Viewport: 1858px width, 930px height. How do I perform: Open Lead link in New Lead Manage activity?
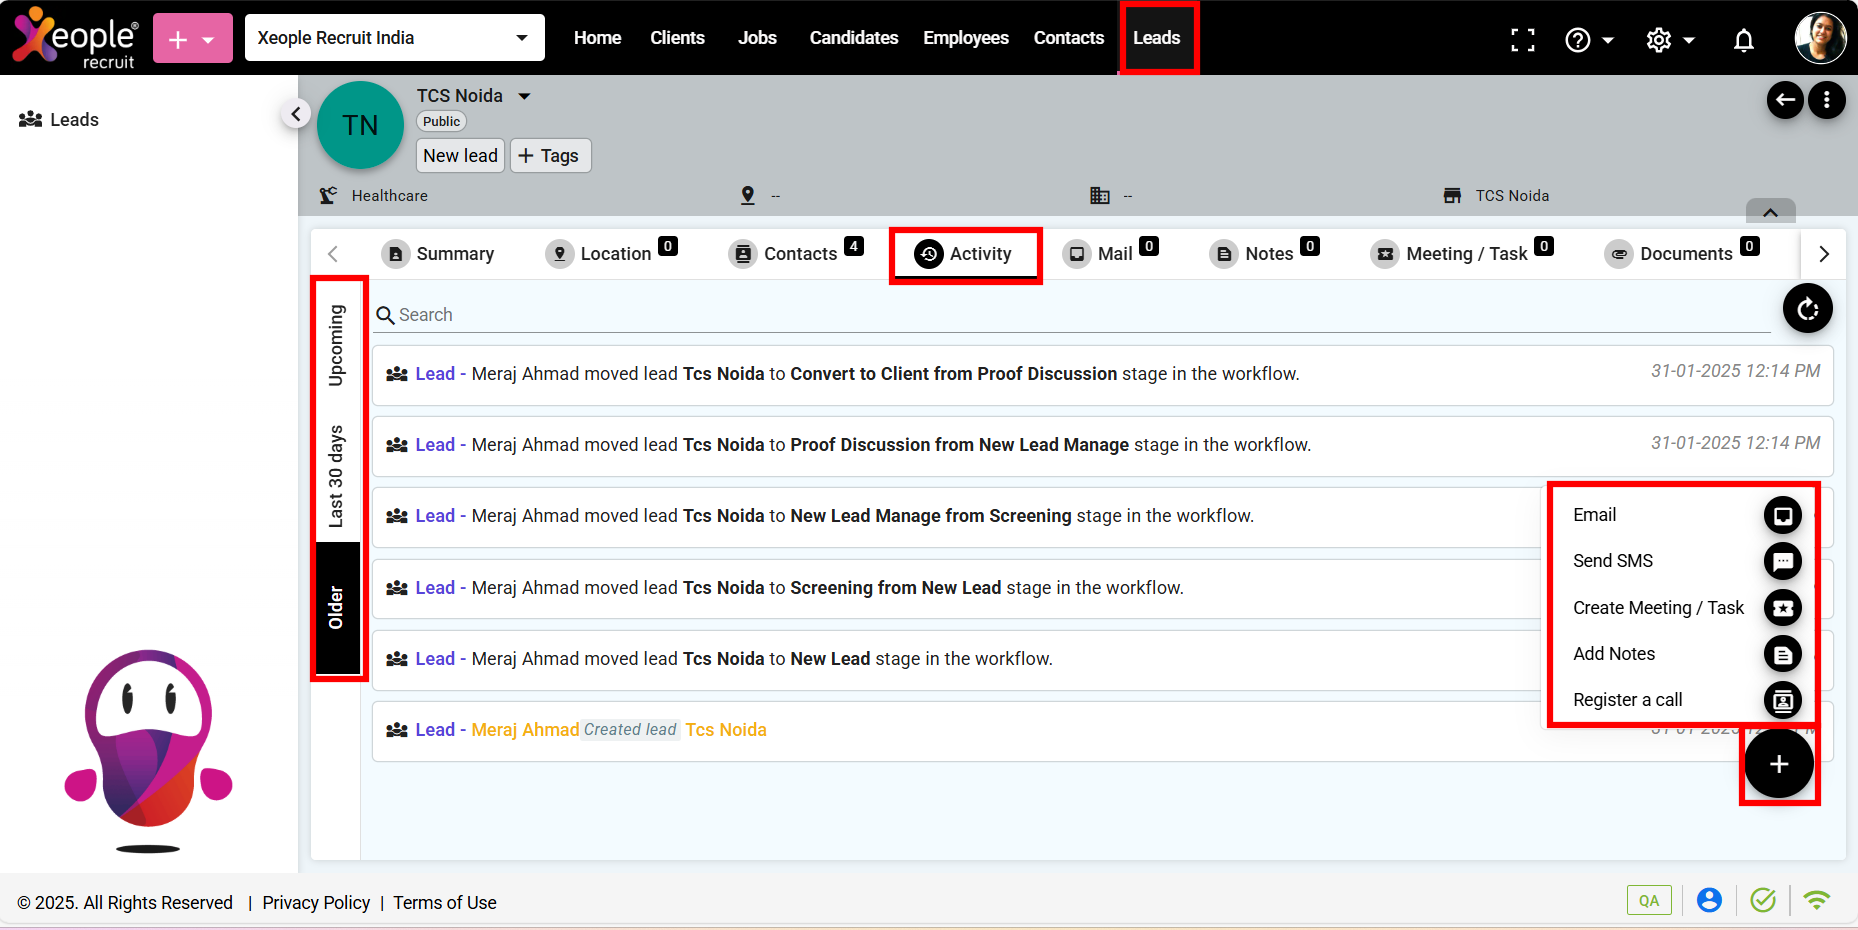click(x=435, y=516)
